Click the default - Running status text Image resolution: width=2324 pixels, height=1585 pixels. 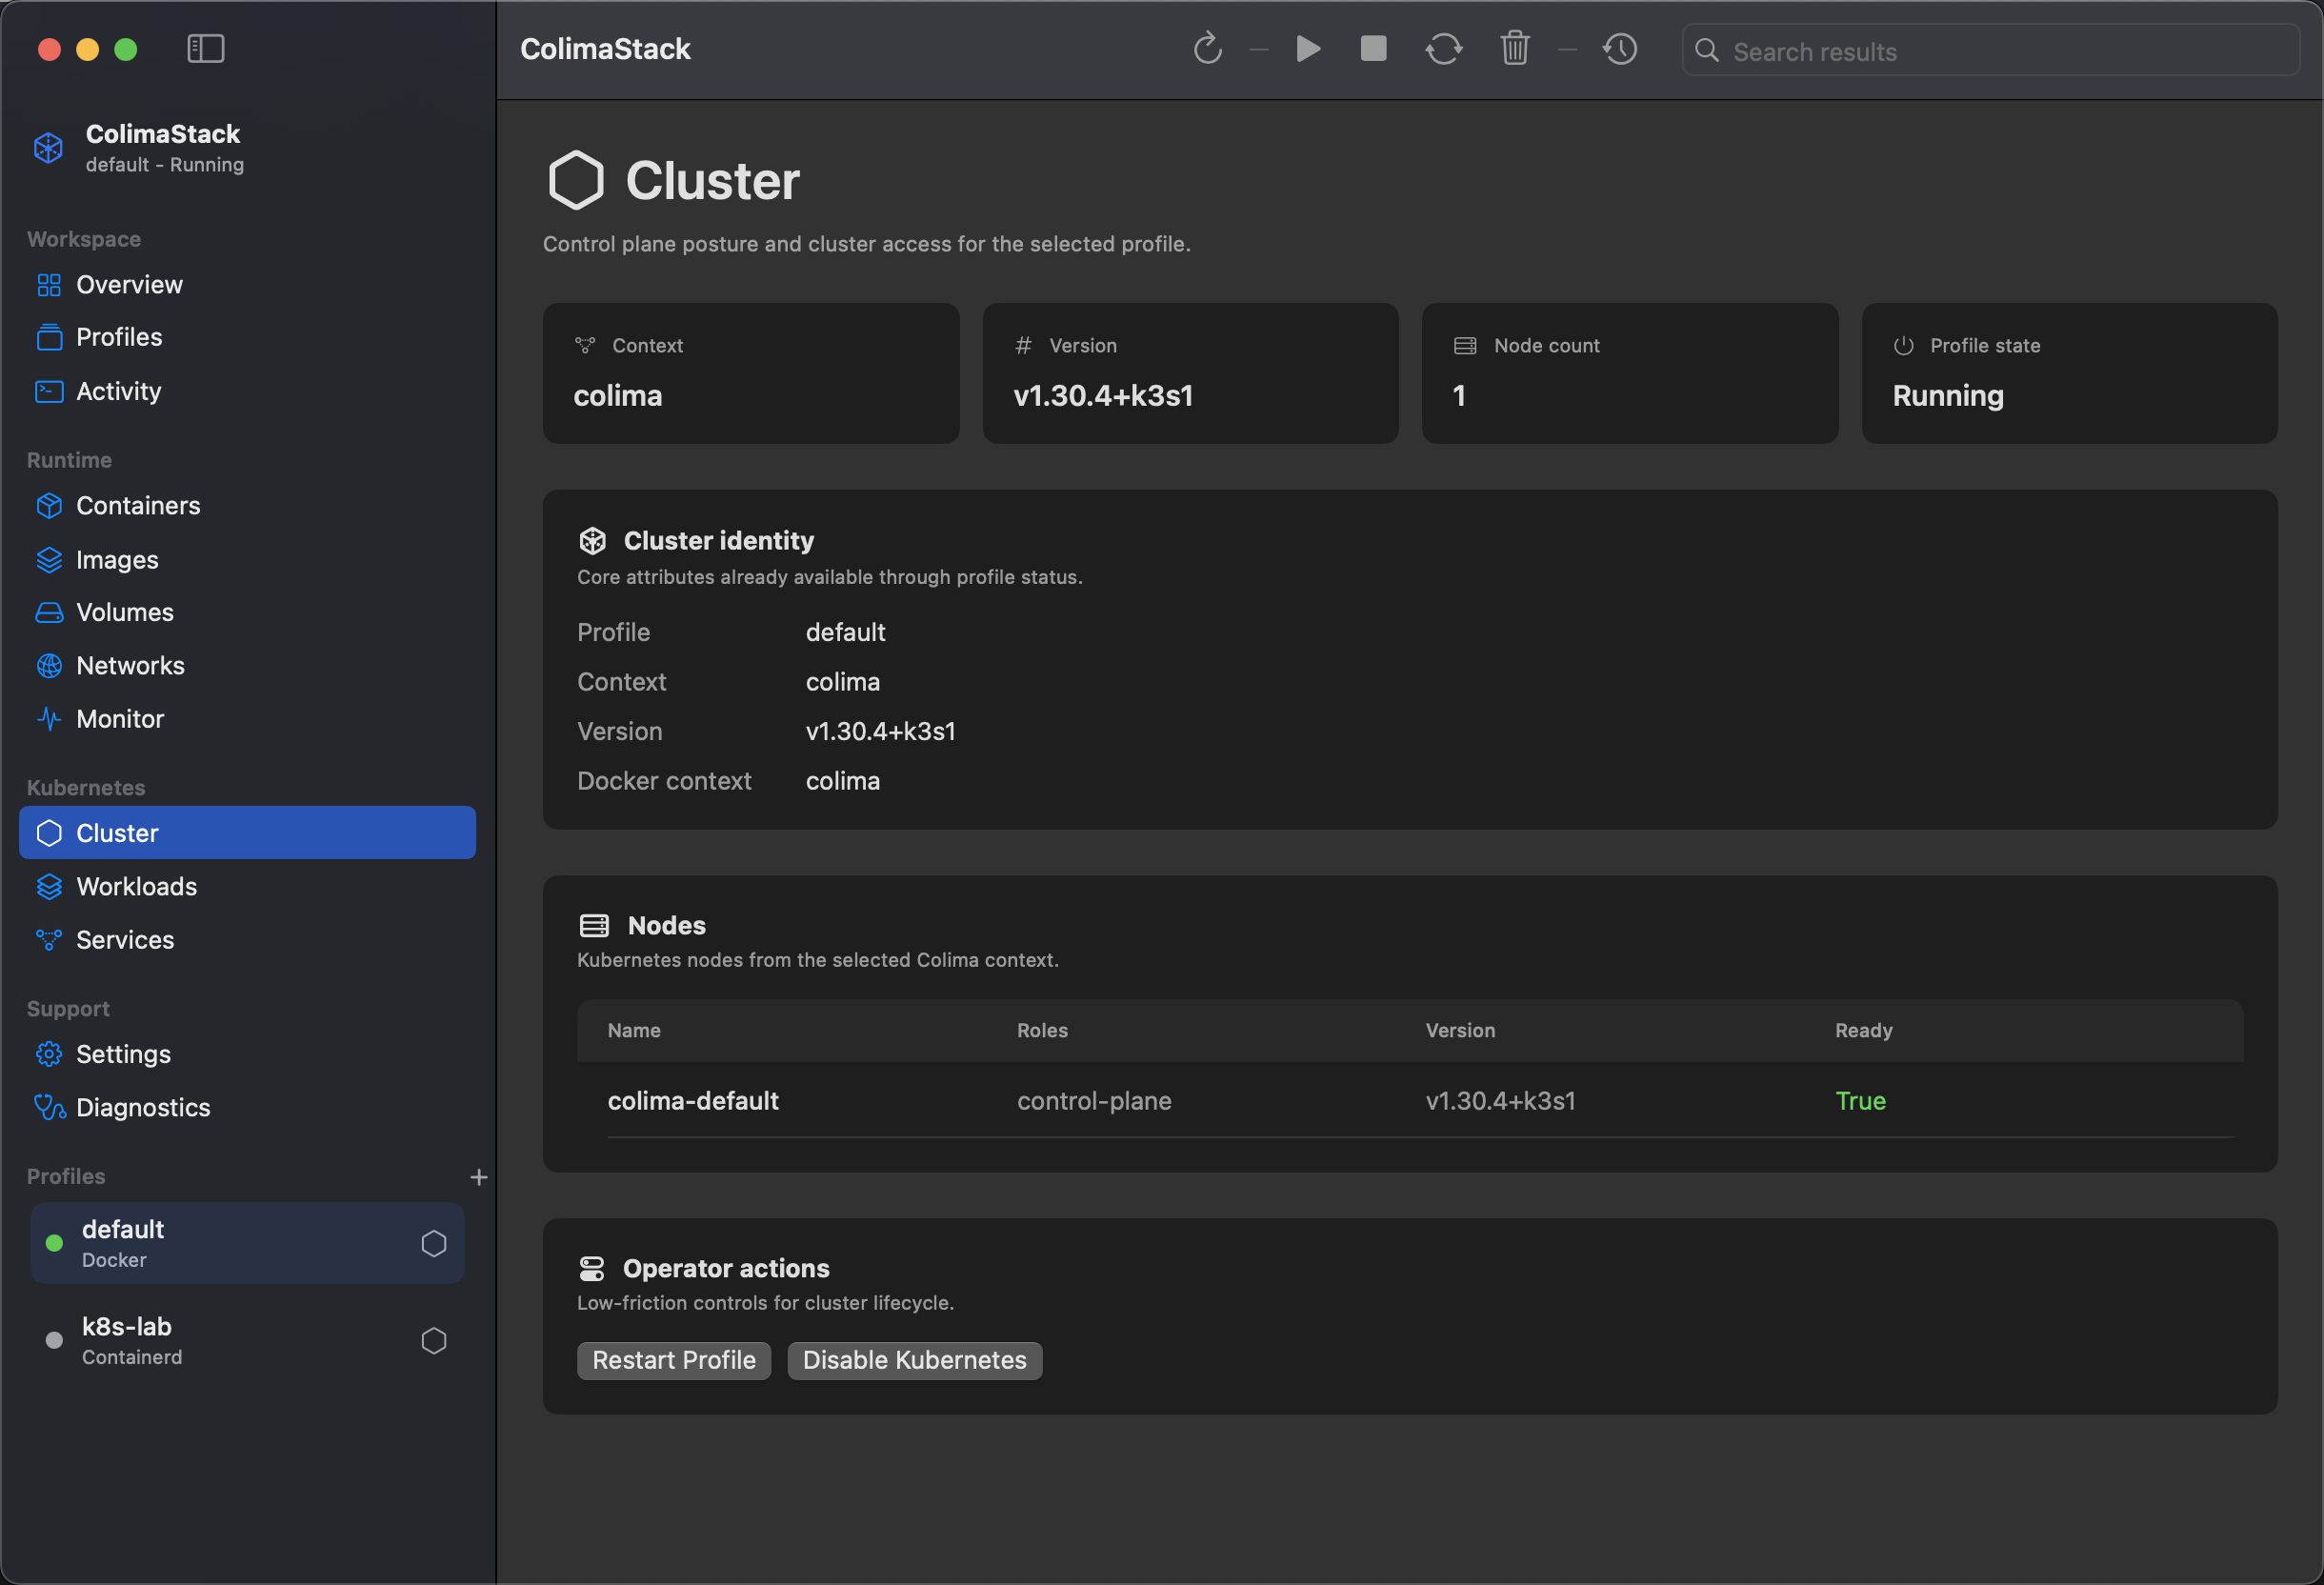click(x=164, y=165)
